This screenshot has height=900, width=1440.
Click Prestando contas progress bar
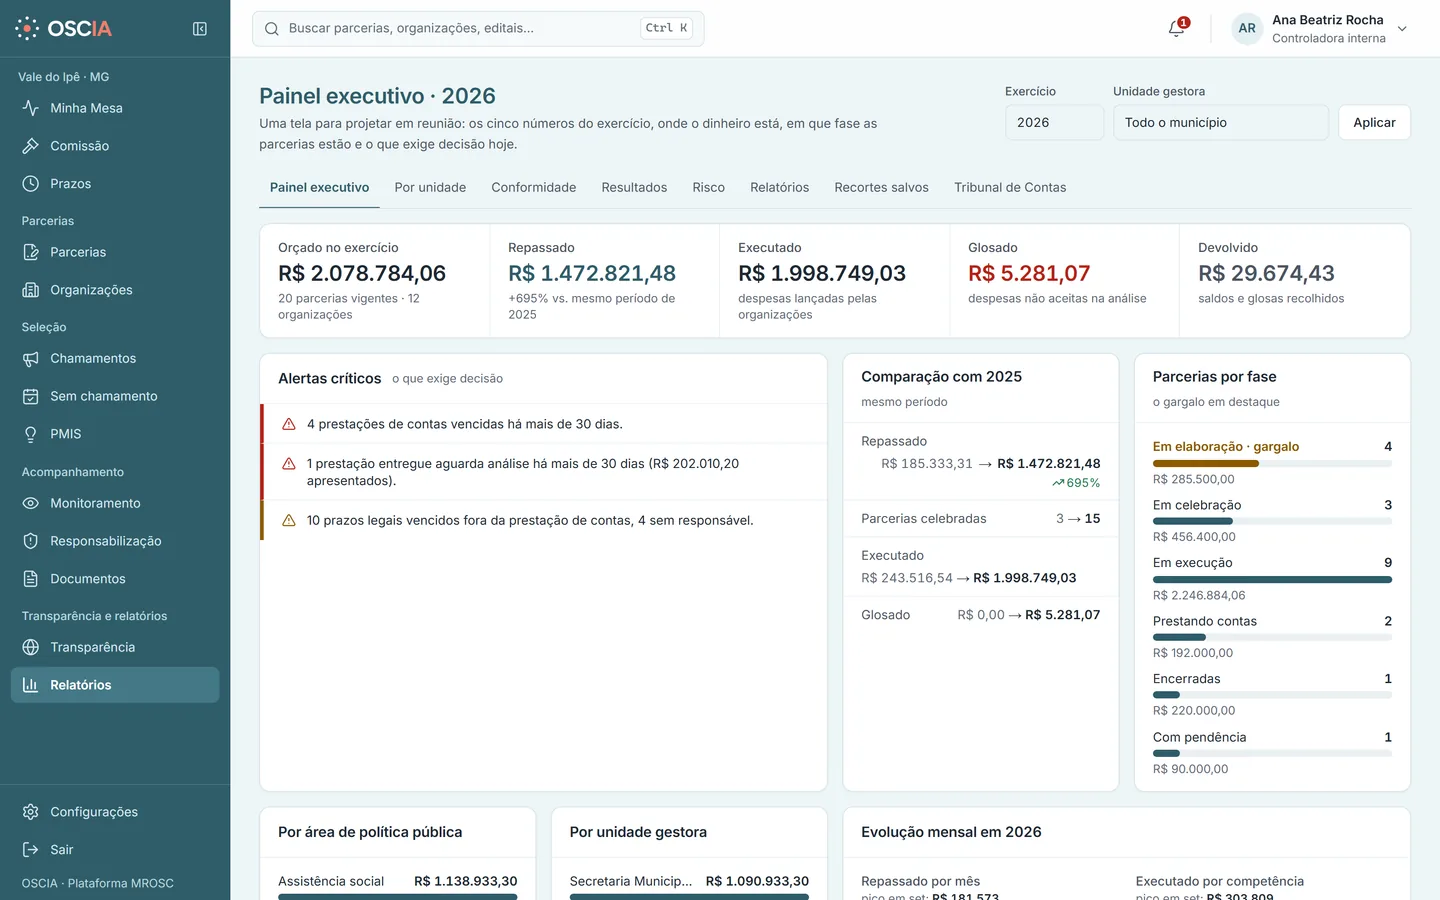point(1272,637)
